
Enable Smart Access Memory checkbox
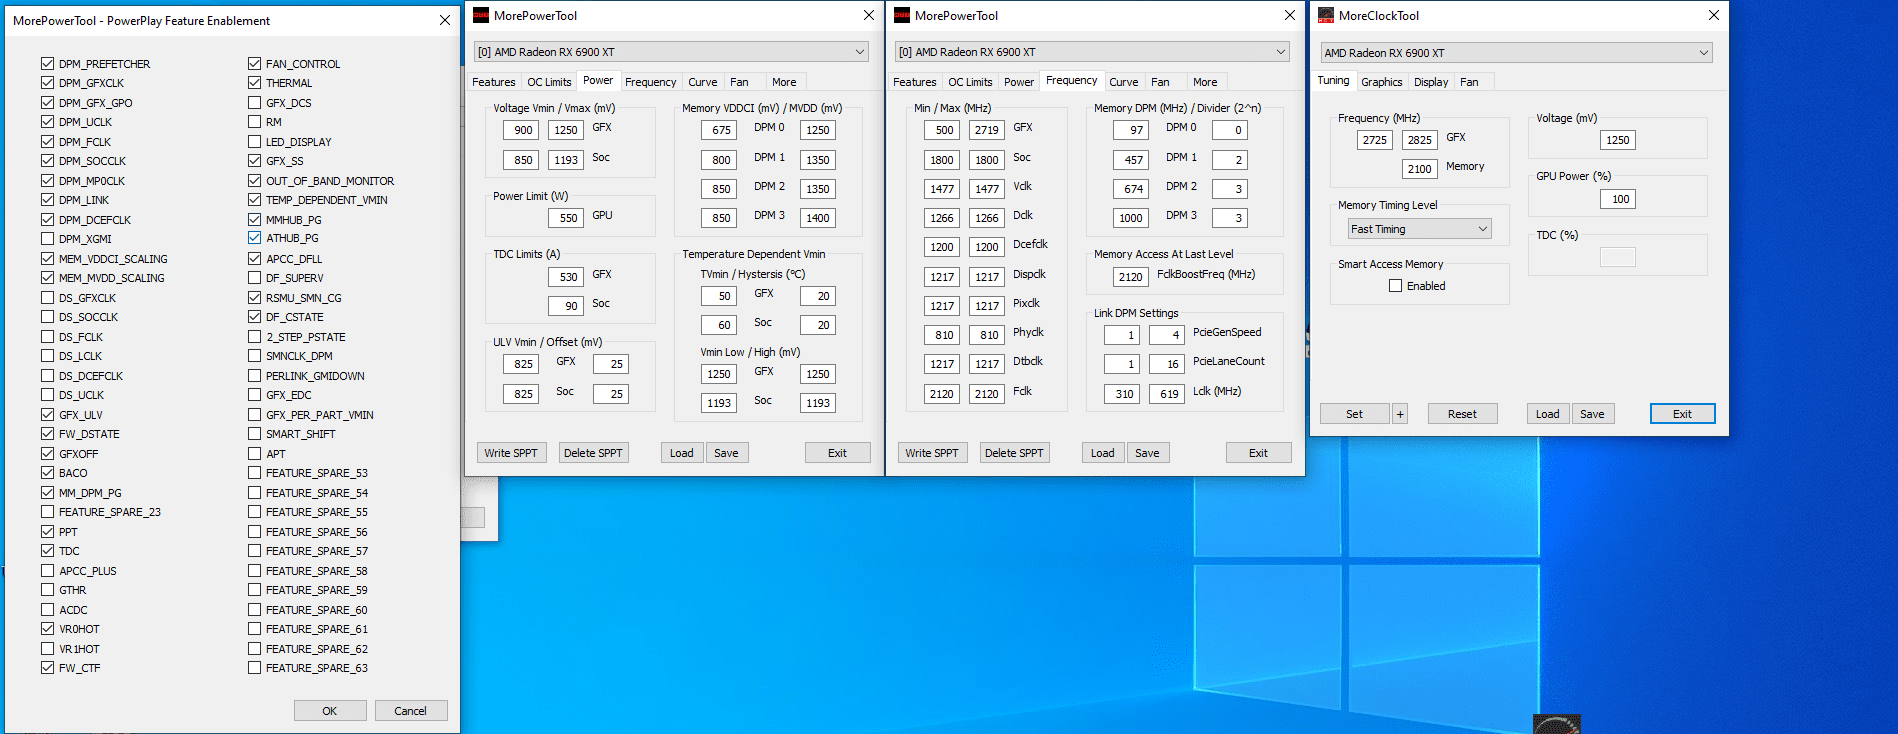click(x=1395, y=286)
